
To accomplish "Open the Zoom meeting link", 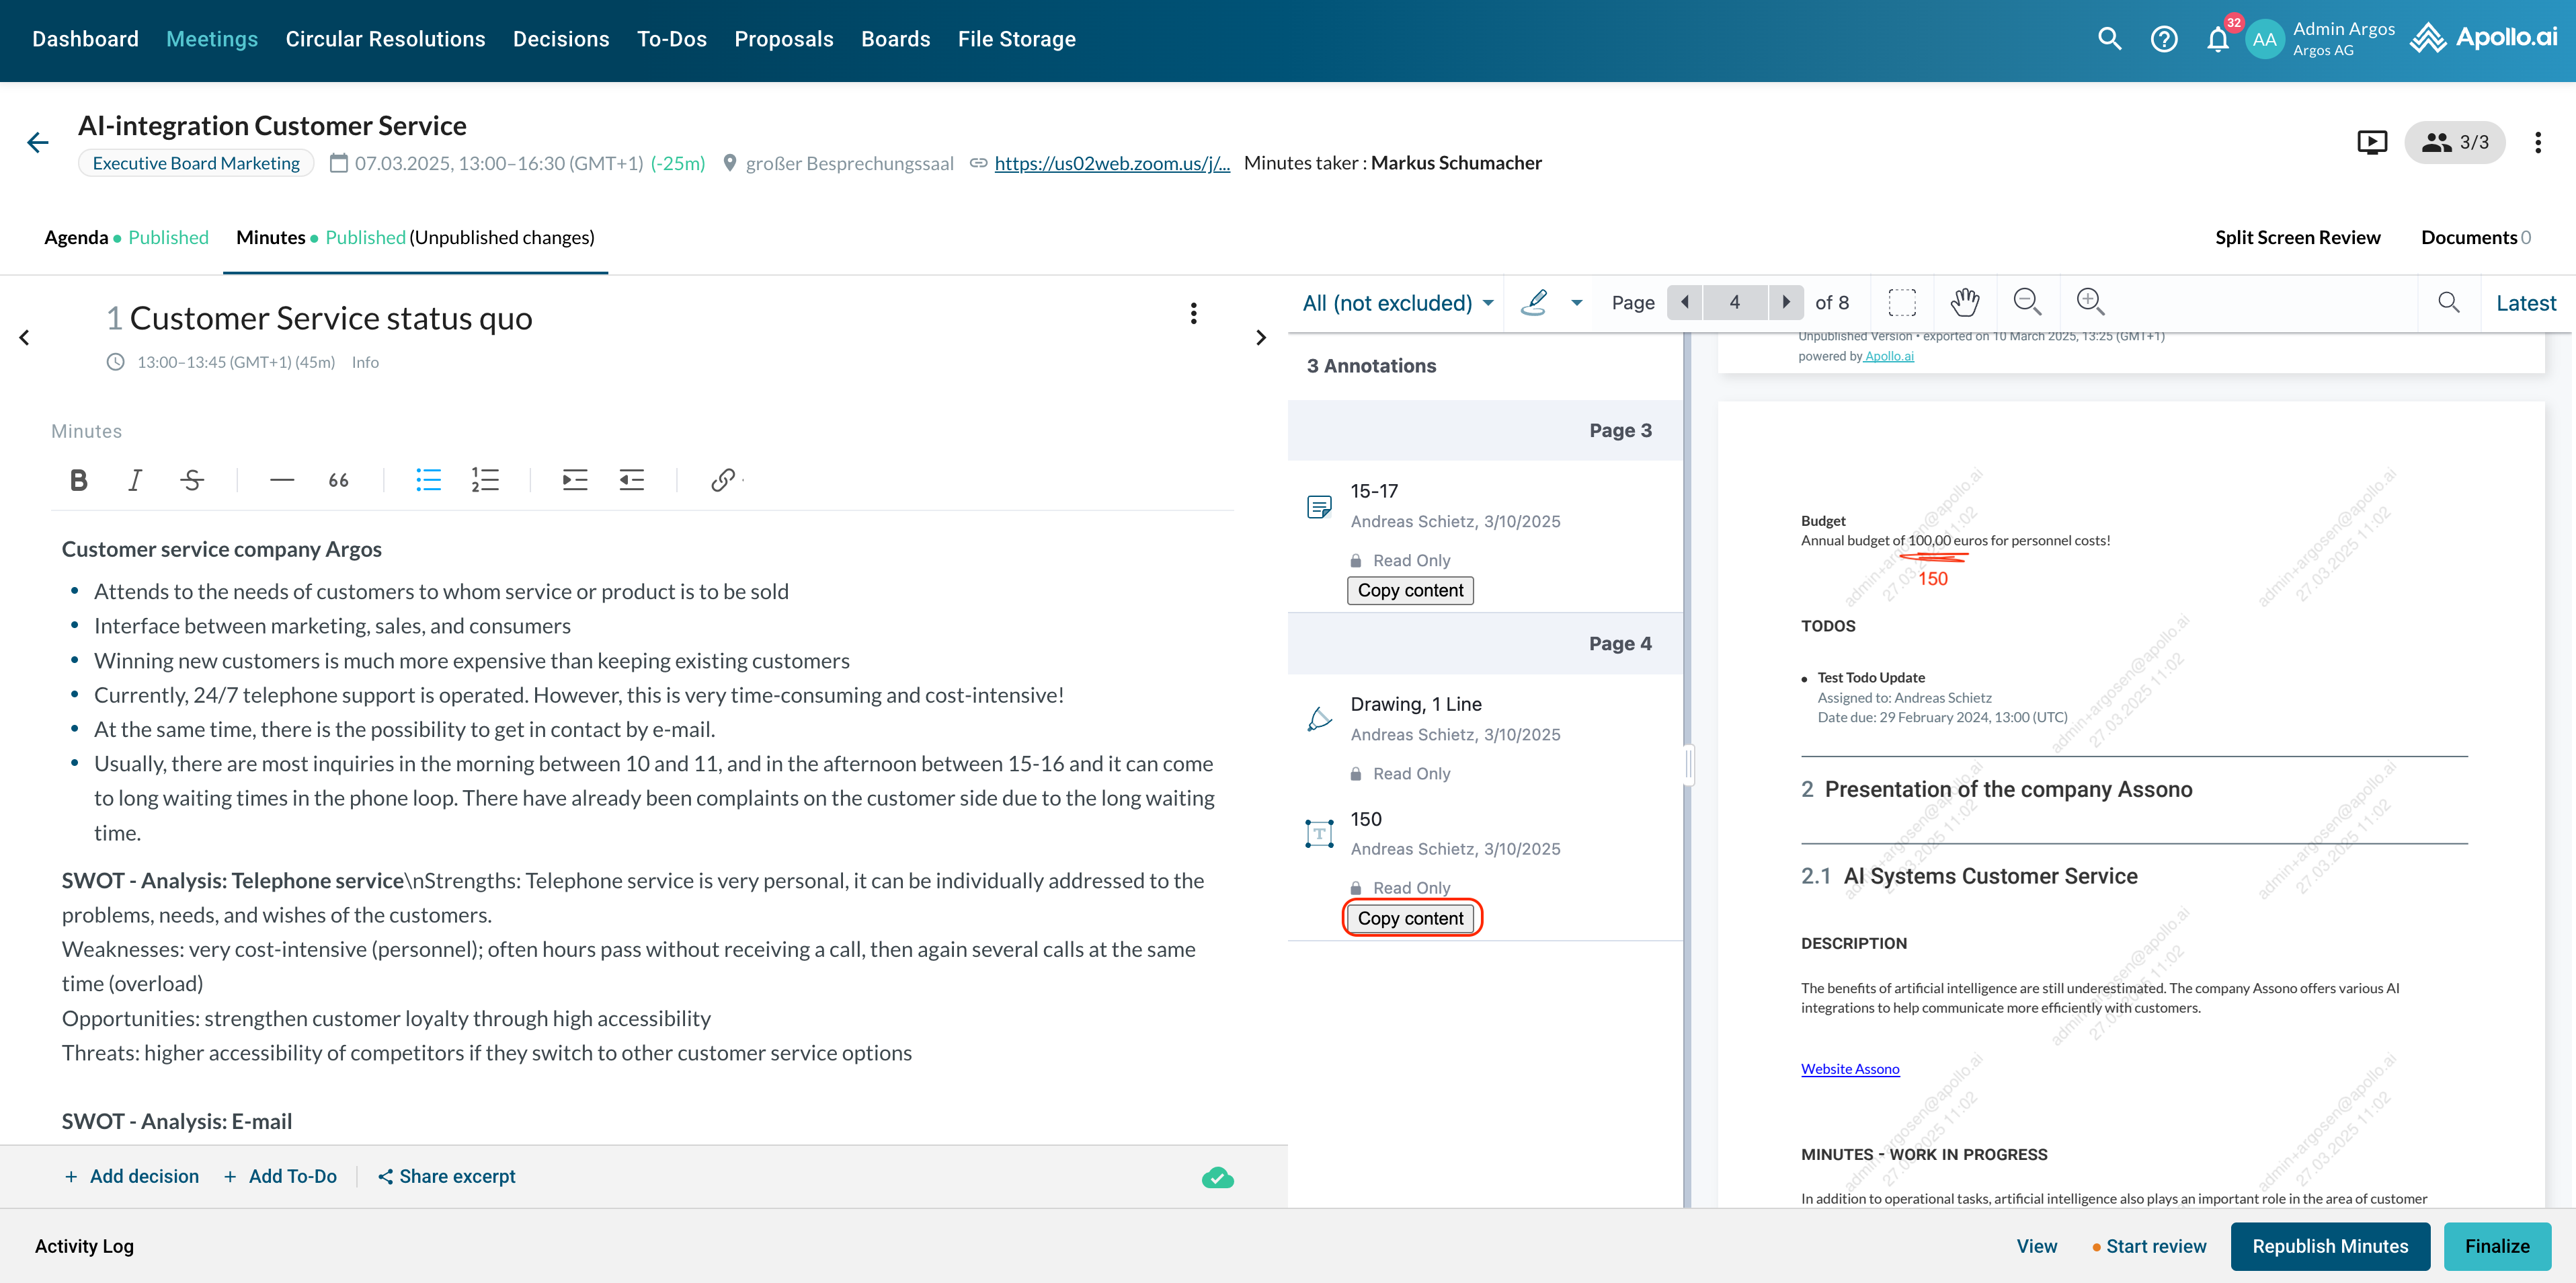I will coord(1111,163).
